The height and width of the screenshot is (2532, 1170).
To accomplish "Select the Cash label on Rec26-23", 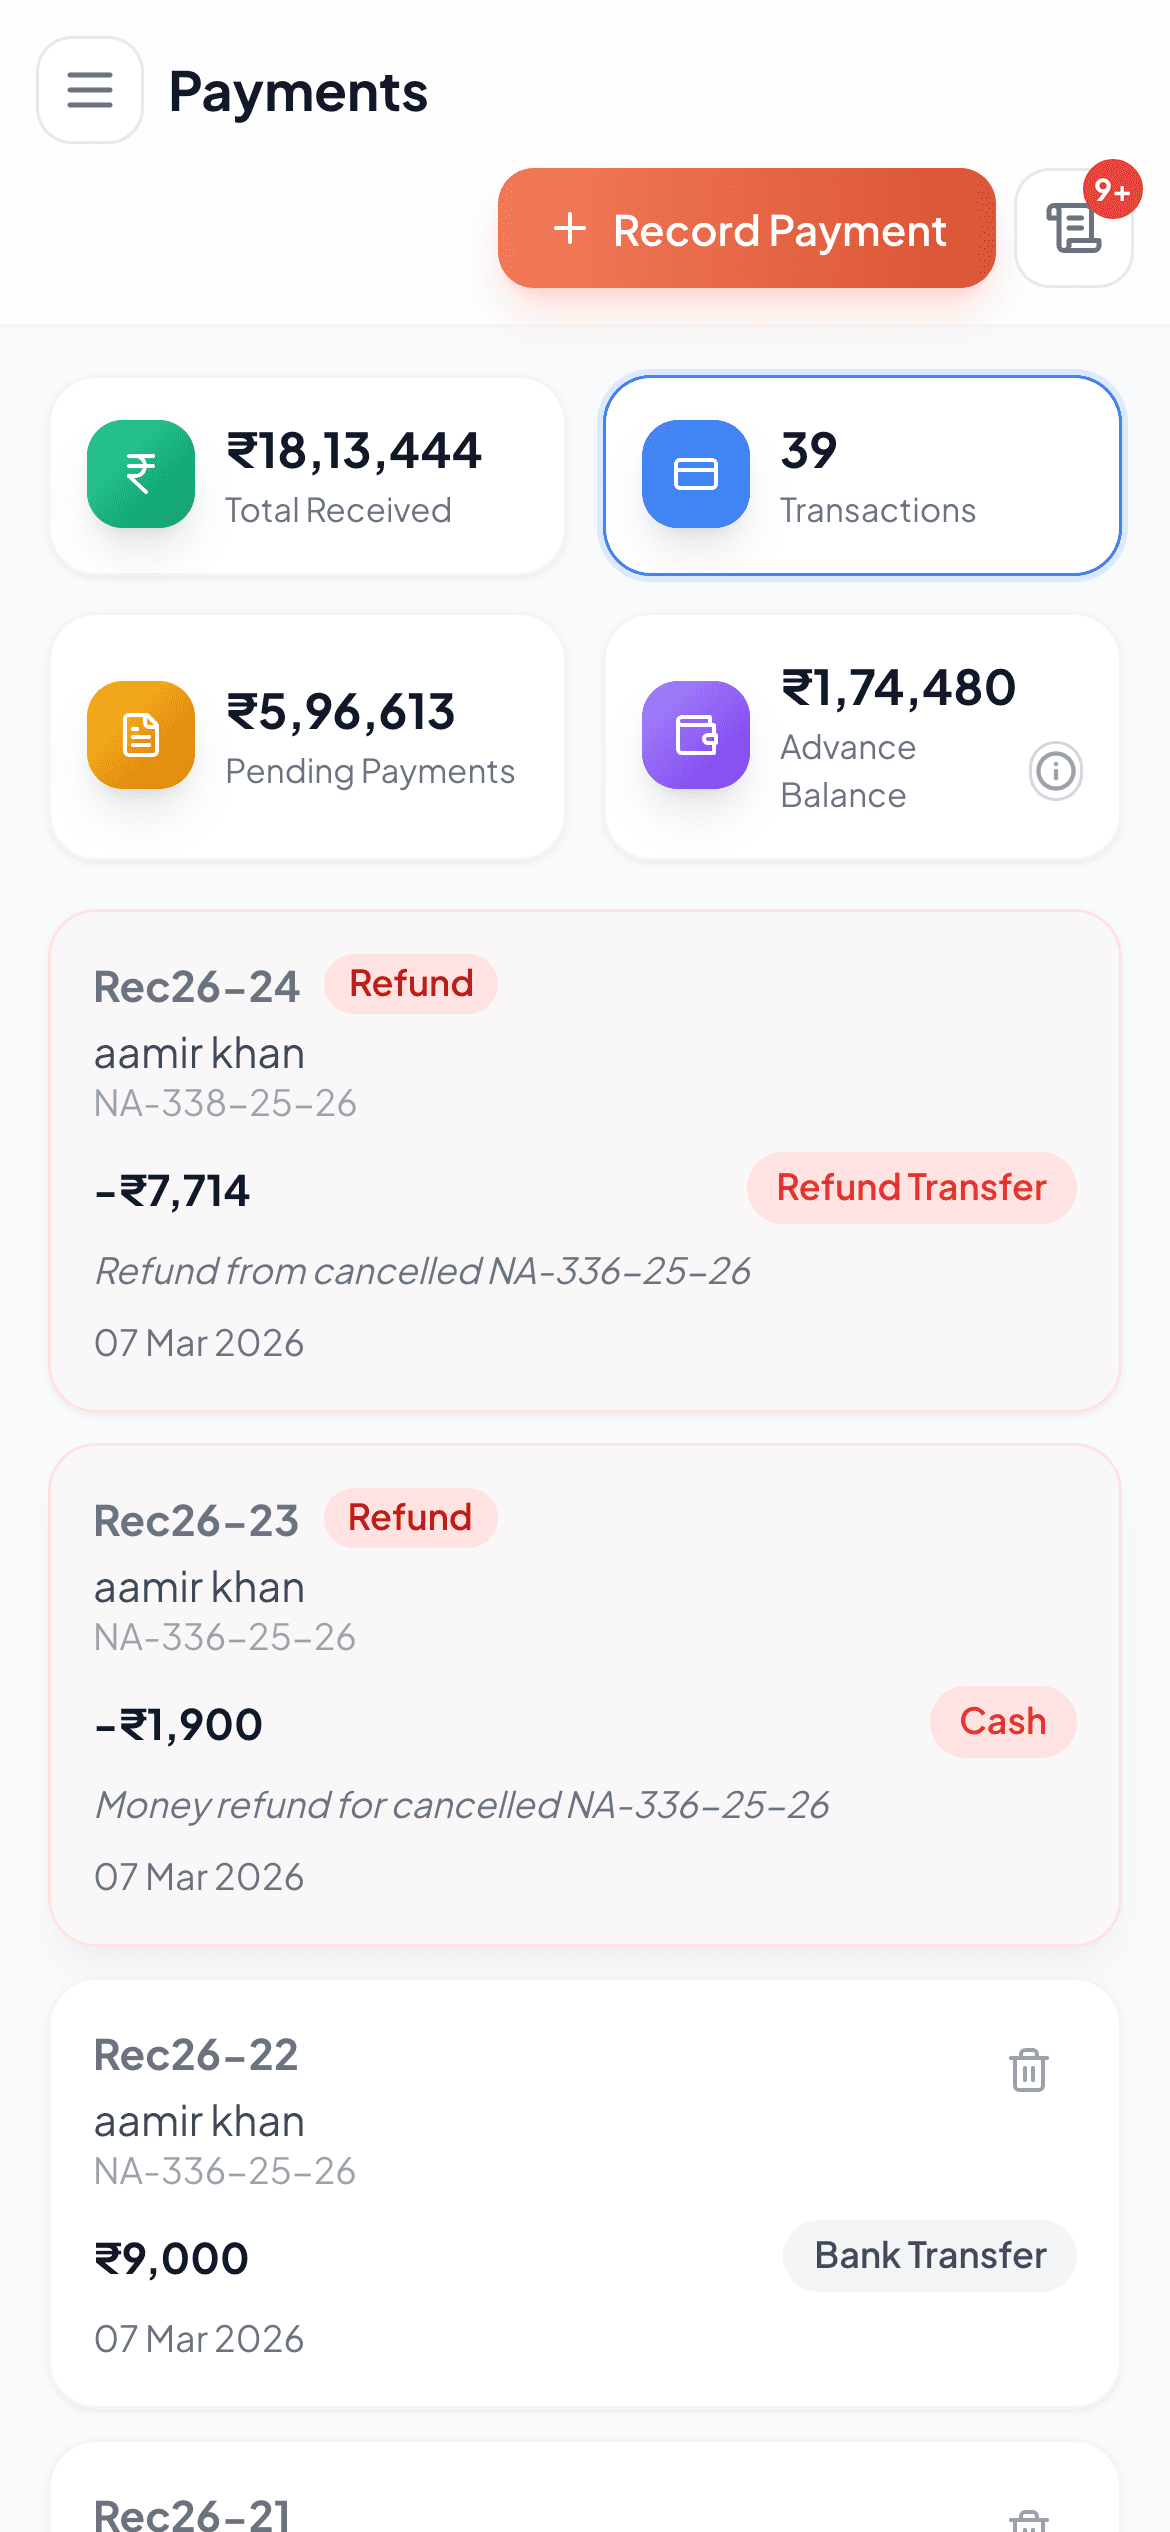I will click(x=1003, y=1721).
